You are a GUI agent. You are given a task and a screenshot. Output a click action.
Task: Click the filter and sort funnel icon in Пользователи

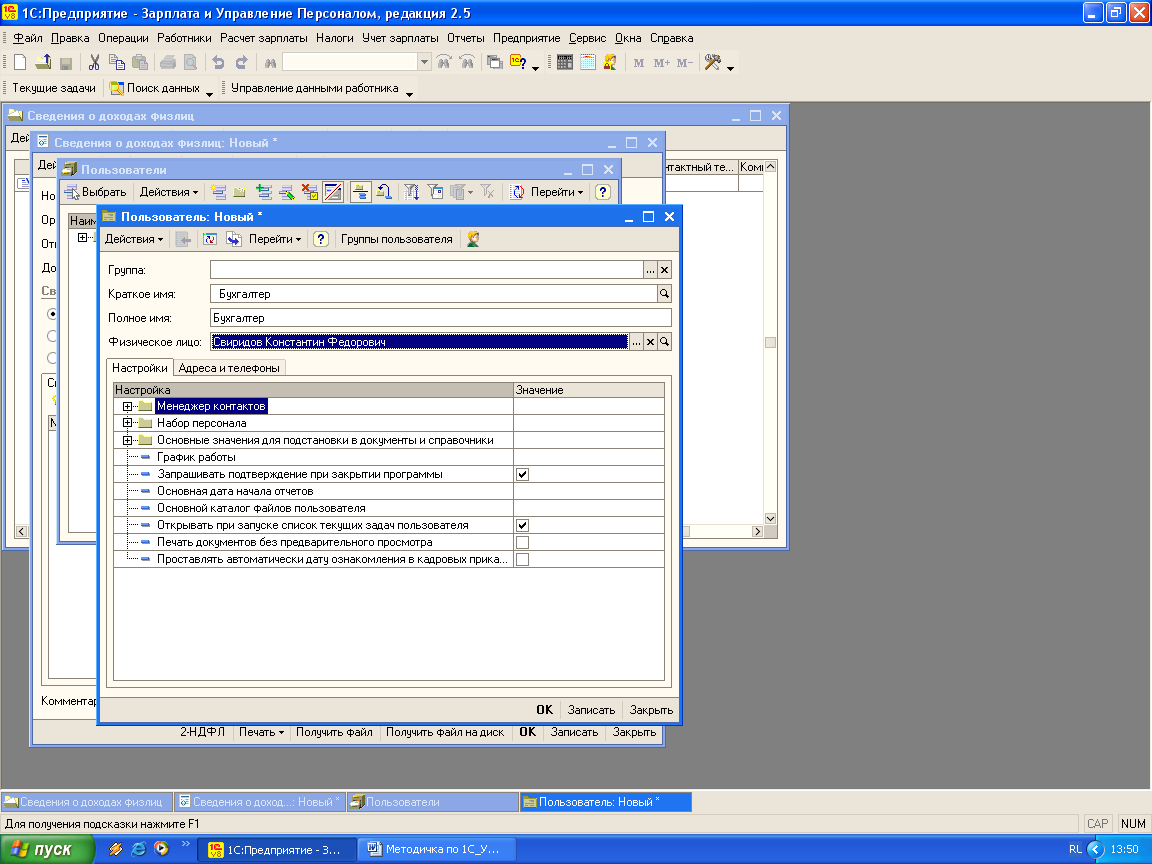click(x=411, y=192)
